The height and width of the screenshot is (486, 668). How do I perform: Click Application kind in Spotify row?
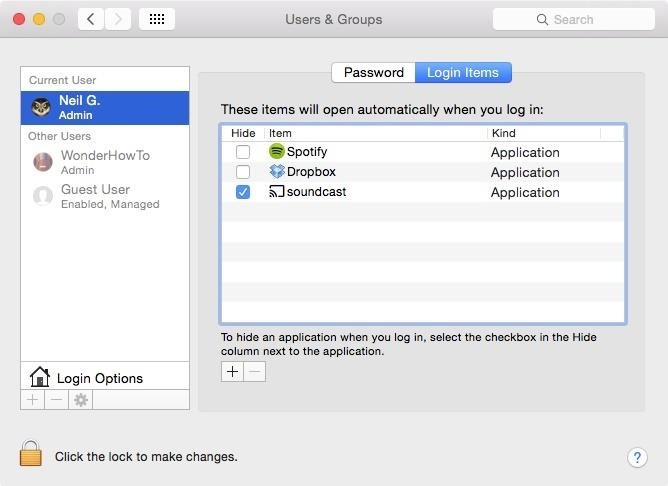tap(525, 152)
